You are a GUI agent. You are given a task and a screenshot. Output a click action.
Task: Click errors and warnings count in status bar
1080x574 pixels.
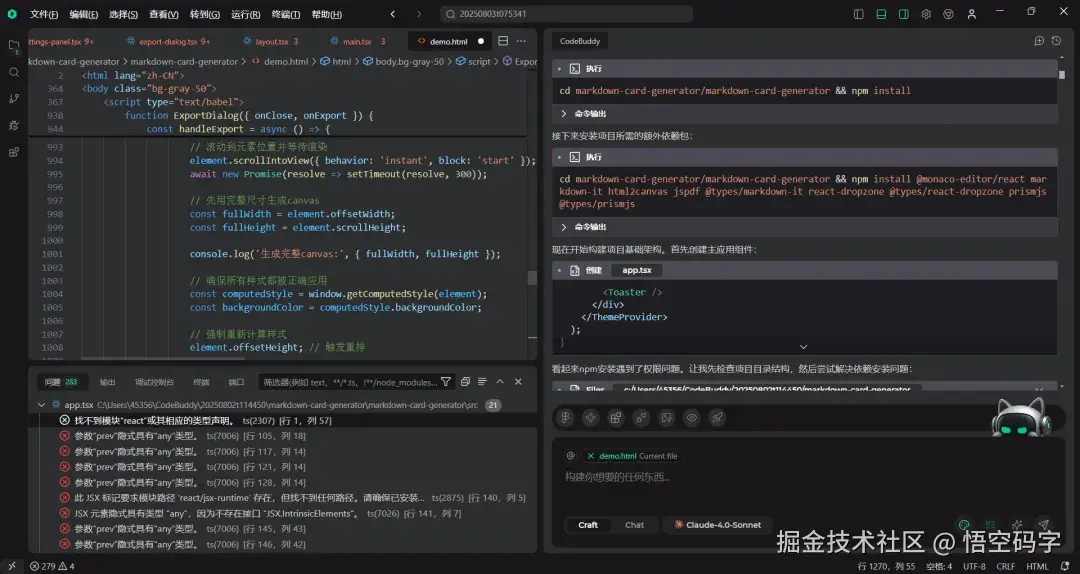coord(52,566)
